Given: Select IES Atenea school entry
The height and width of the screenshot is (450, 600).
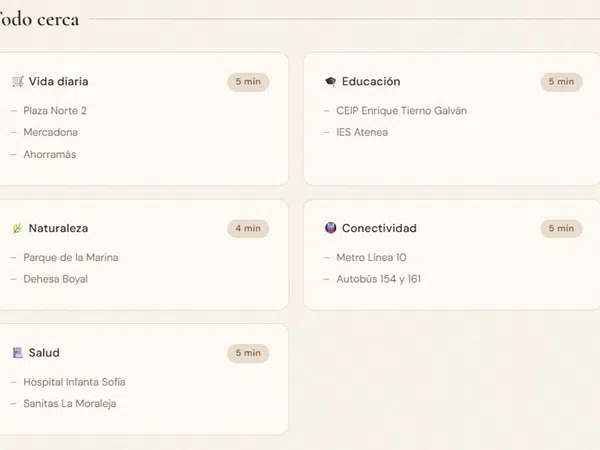Looking at the screenshot, I should click(x=362, y=132).
